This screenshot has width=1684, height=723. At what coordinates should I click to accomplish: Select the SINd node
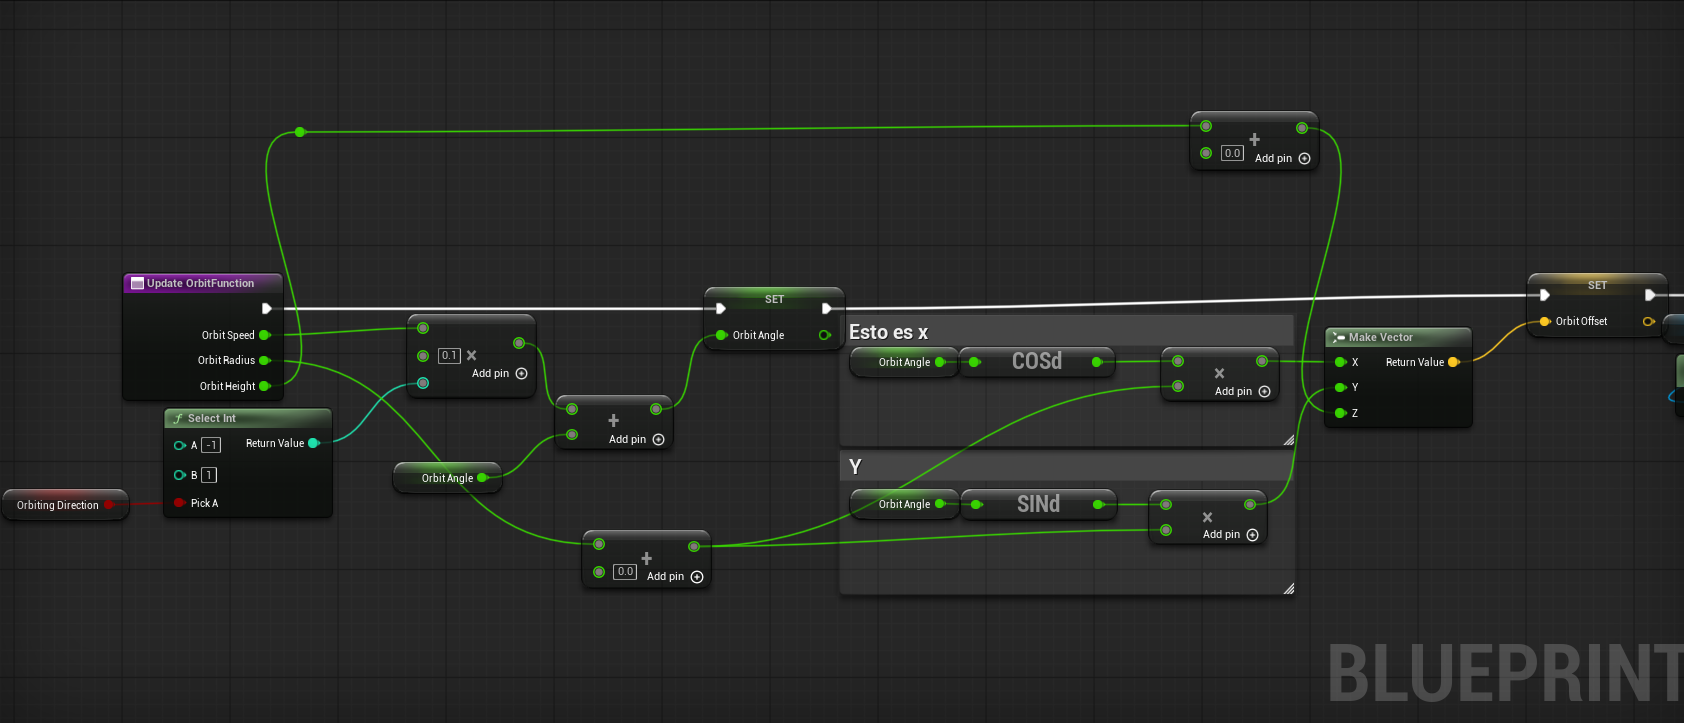(x=1038, y=504)
